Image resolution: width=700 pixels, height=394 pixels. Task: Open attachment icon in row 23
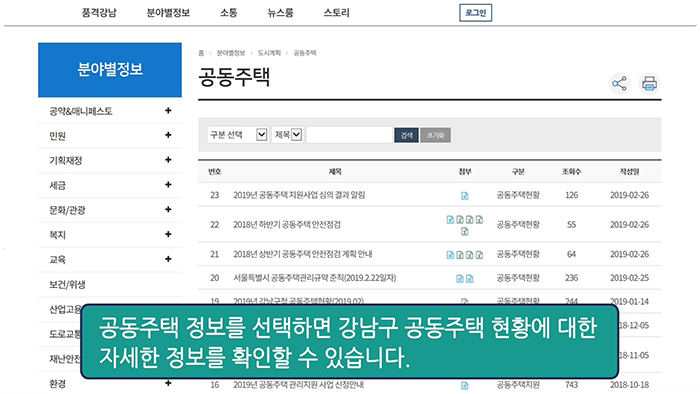465,196
